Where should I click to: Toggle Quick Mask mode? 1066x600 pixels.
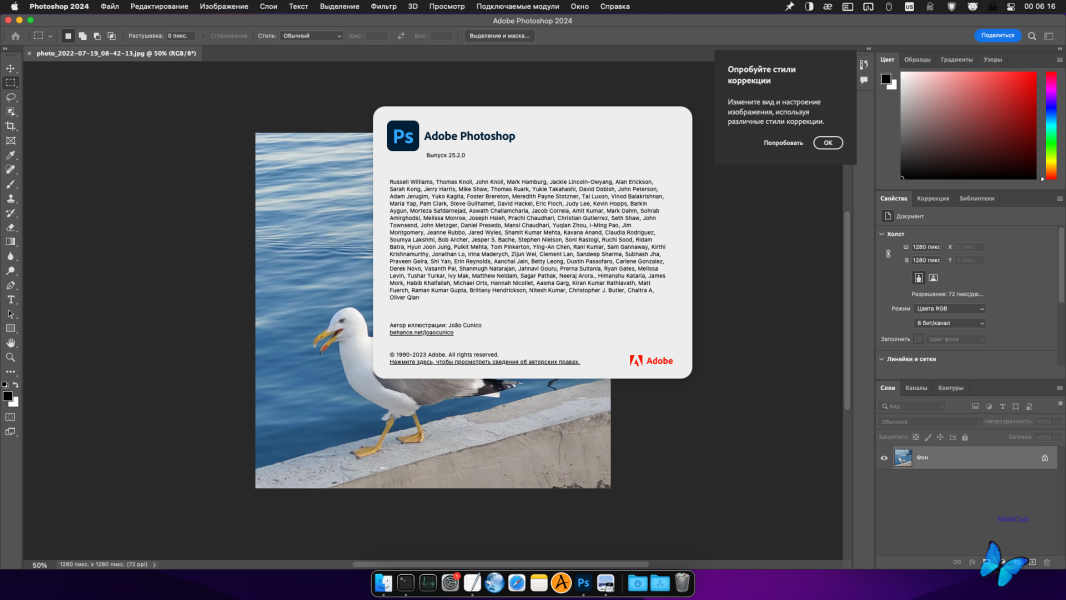coord(11,417)
